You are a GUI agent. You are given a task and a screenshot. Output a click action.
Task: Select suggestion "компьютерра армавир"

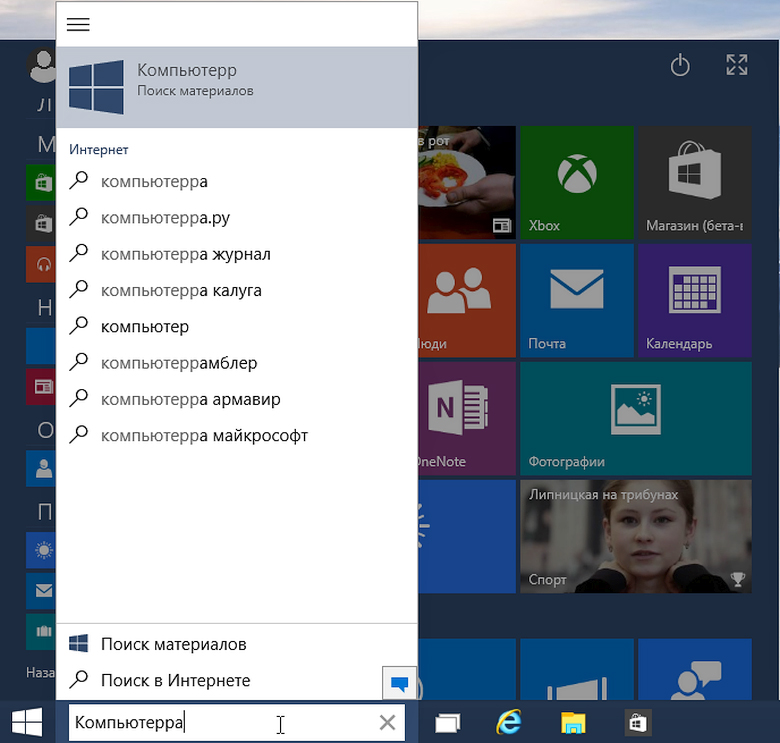tap(237, 399)
